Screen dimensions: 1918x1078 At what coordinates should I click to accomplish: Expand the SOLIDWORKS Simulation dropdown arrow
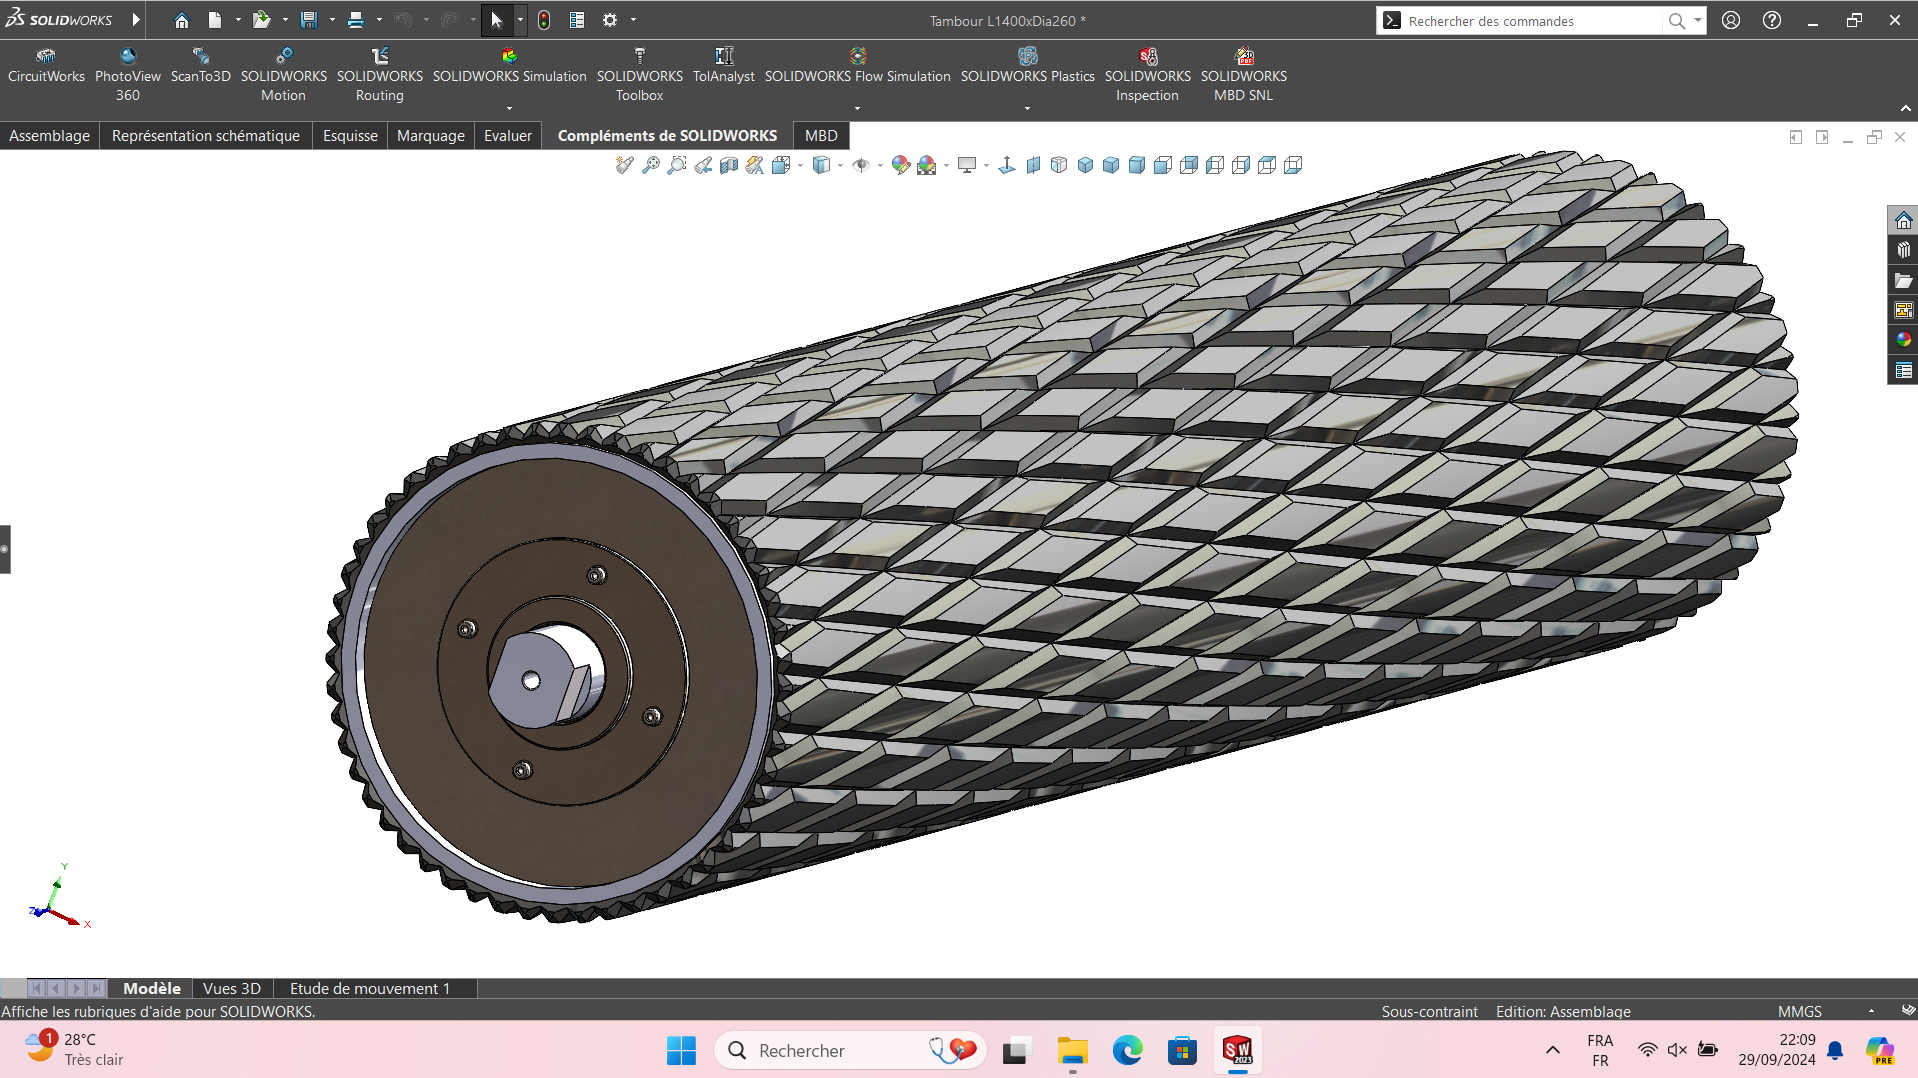click(x=509, y=108)
